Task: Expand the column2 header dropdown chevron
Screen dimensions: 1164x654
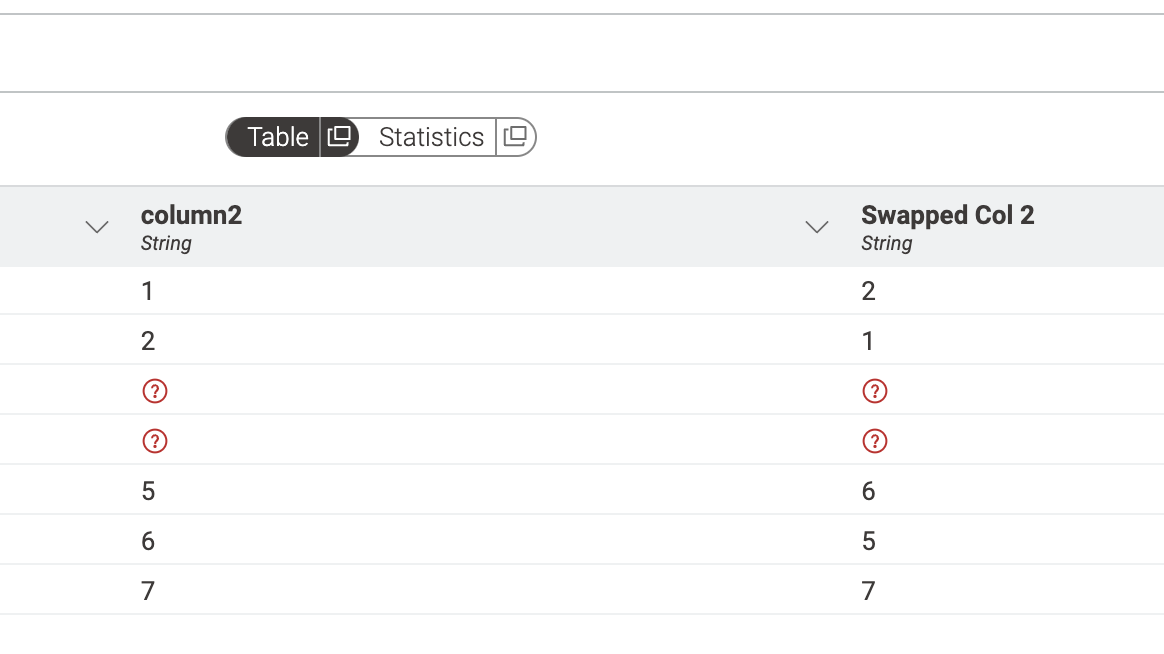Action: click(x=97, y=226)
